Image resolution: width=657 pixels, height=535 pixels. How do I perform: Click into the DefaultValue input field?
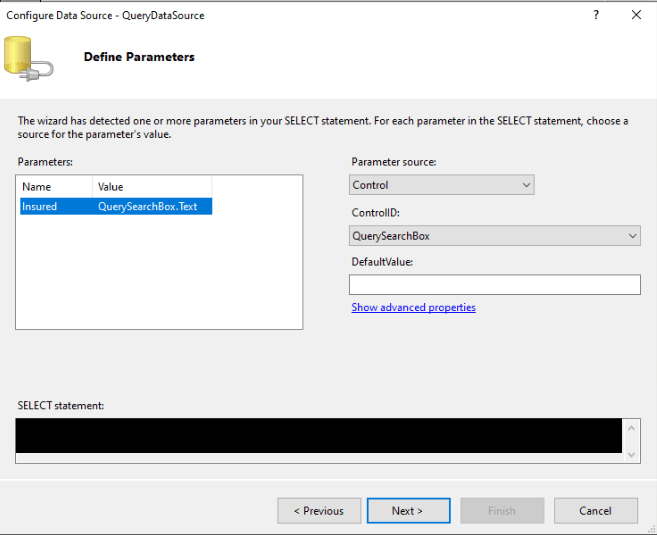[x=494, y=284]
